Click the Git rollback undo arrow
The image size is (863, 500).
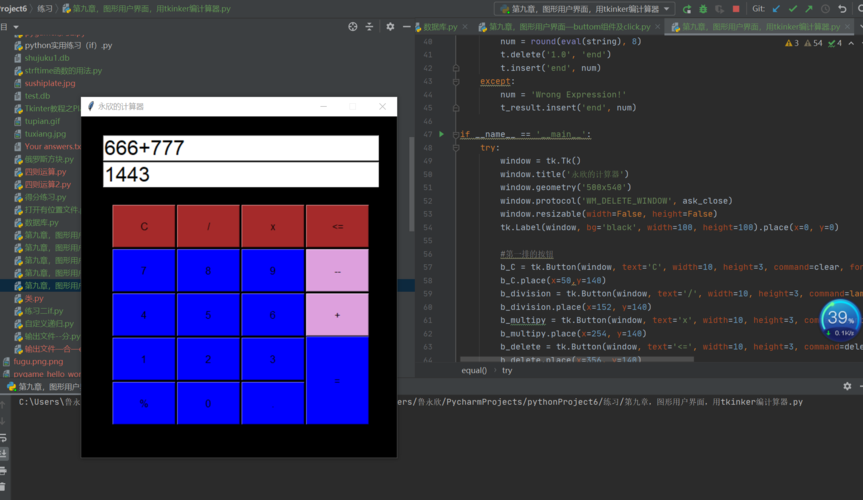click(x=842, y=9)
